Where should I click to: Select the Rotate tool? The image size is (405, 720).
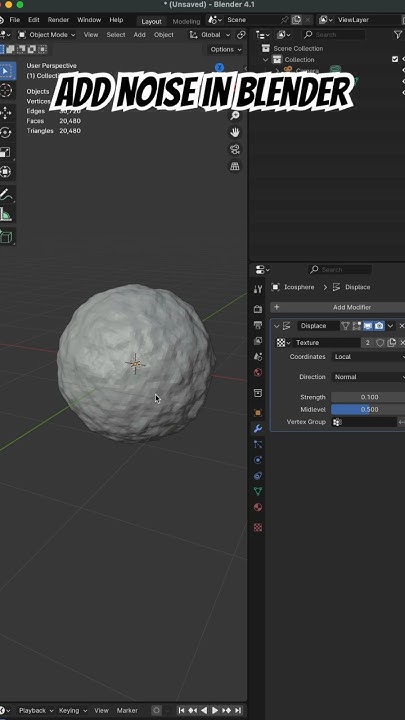click(x=6, y=133)
